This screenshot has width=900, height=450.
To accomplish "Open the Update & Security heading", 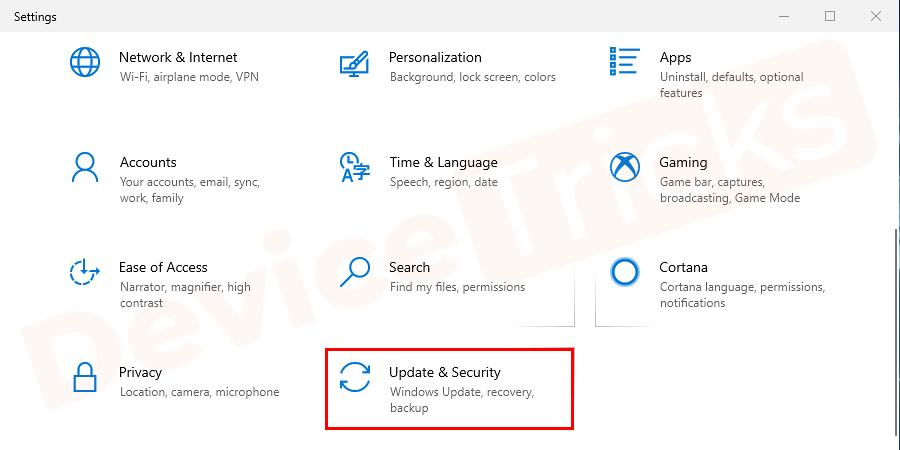I will (444, 372).
